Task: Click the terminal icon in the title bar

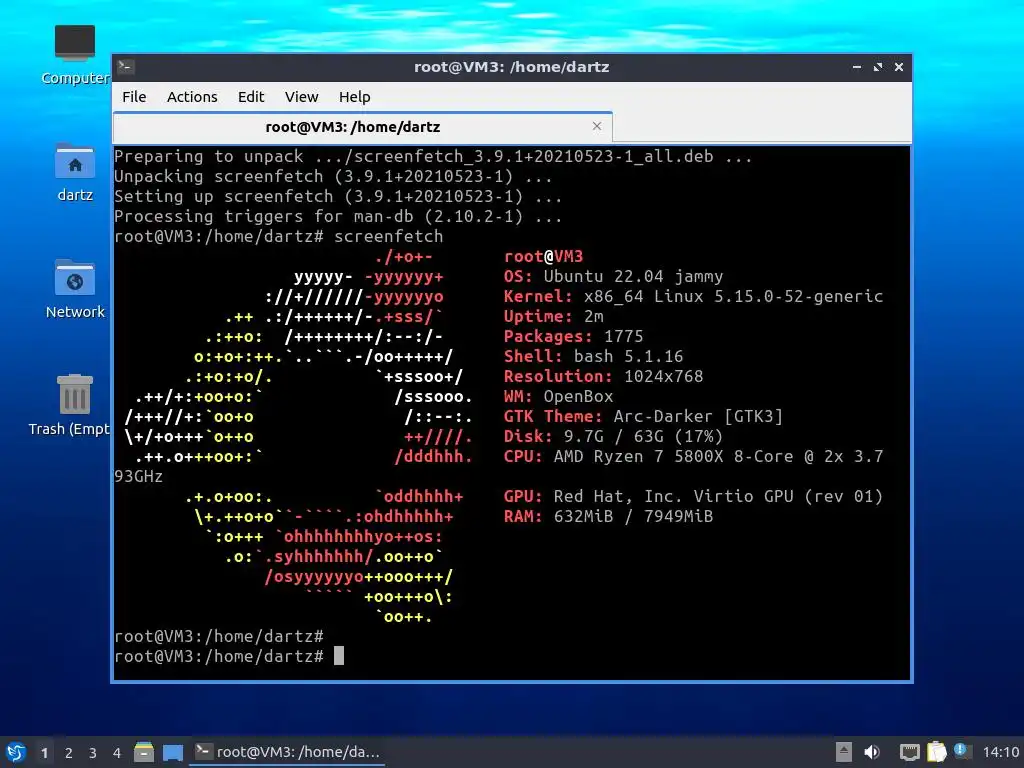Action: 126,66
